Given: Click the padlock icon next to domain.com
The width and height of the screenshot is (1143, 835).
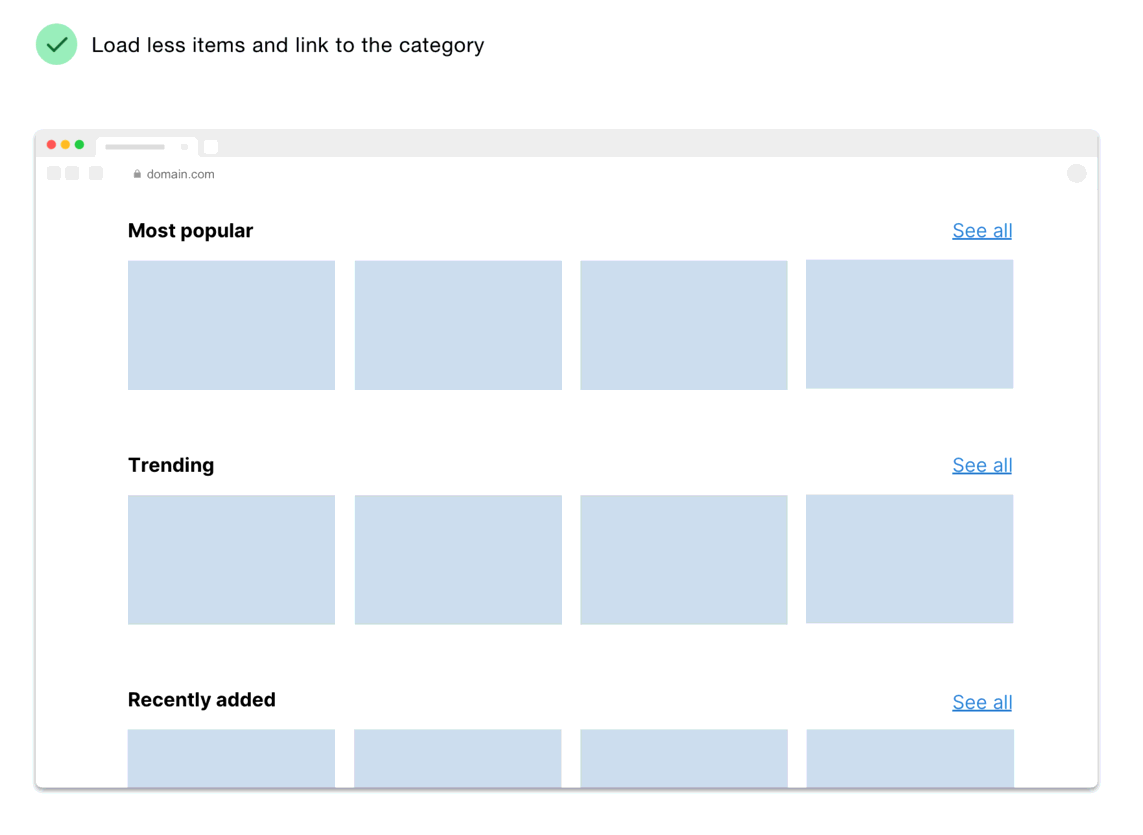Looking at the screenshot, I should (138, 174).
